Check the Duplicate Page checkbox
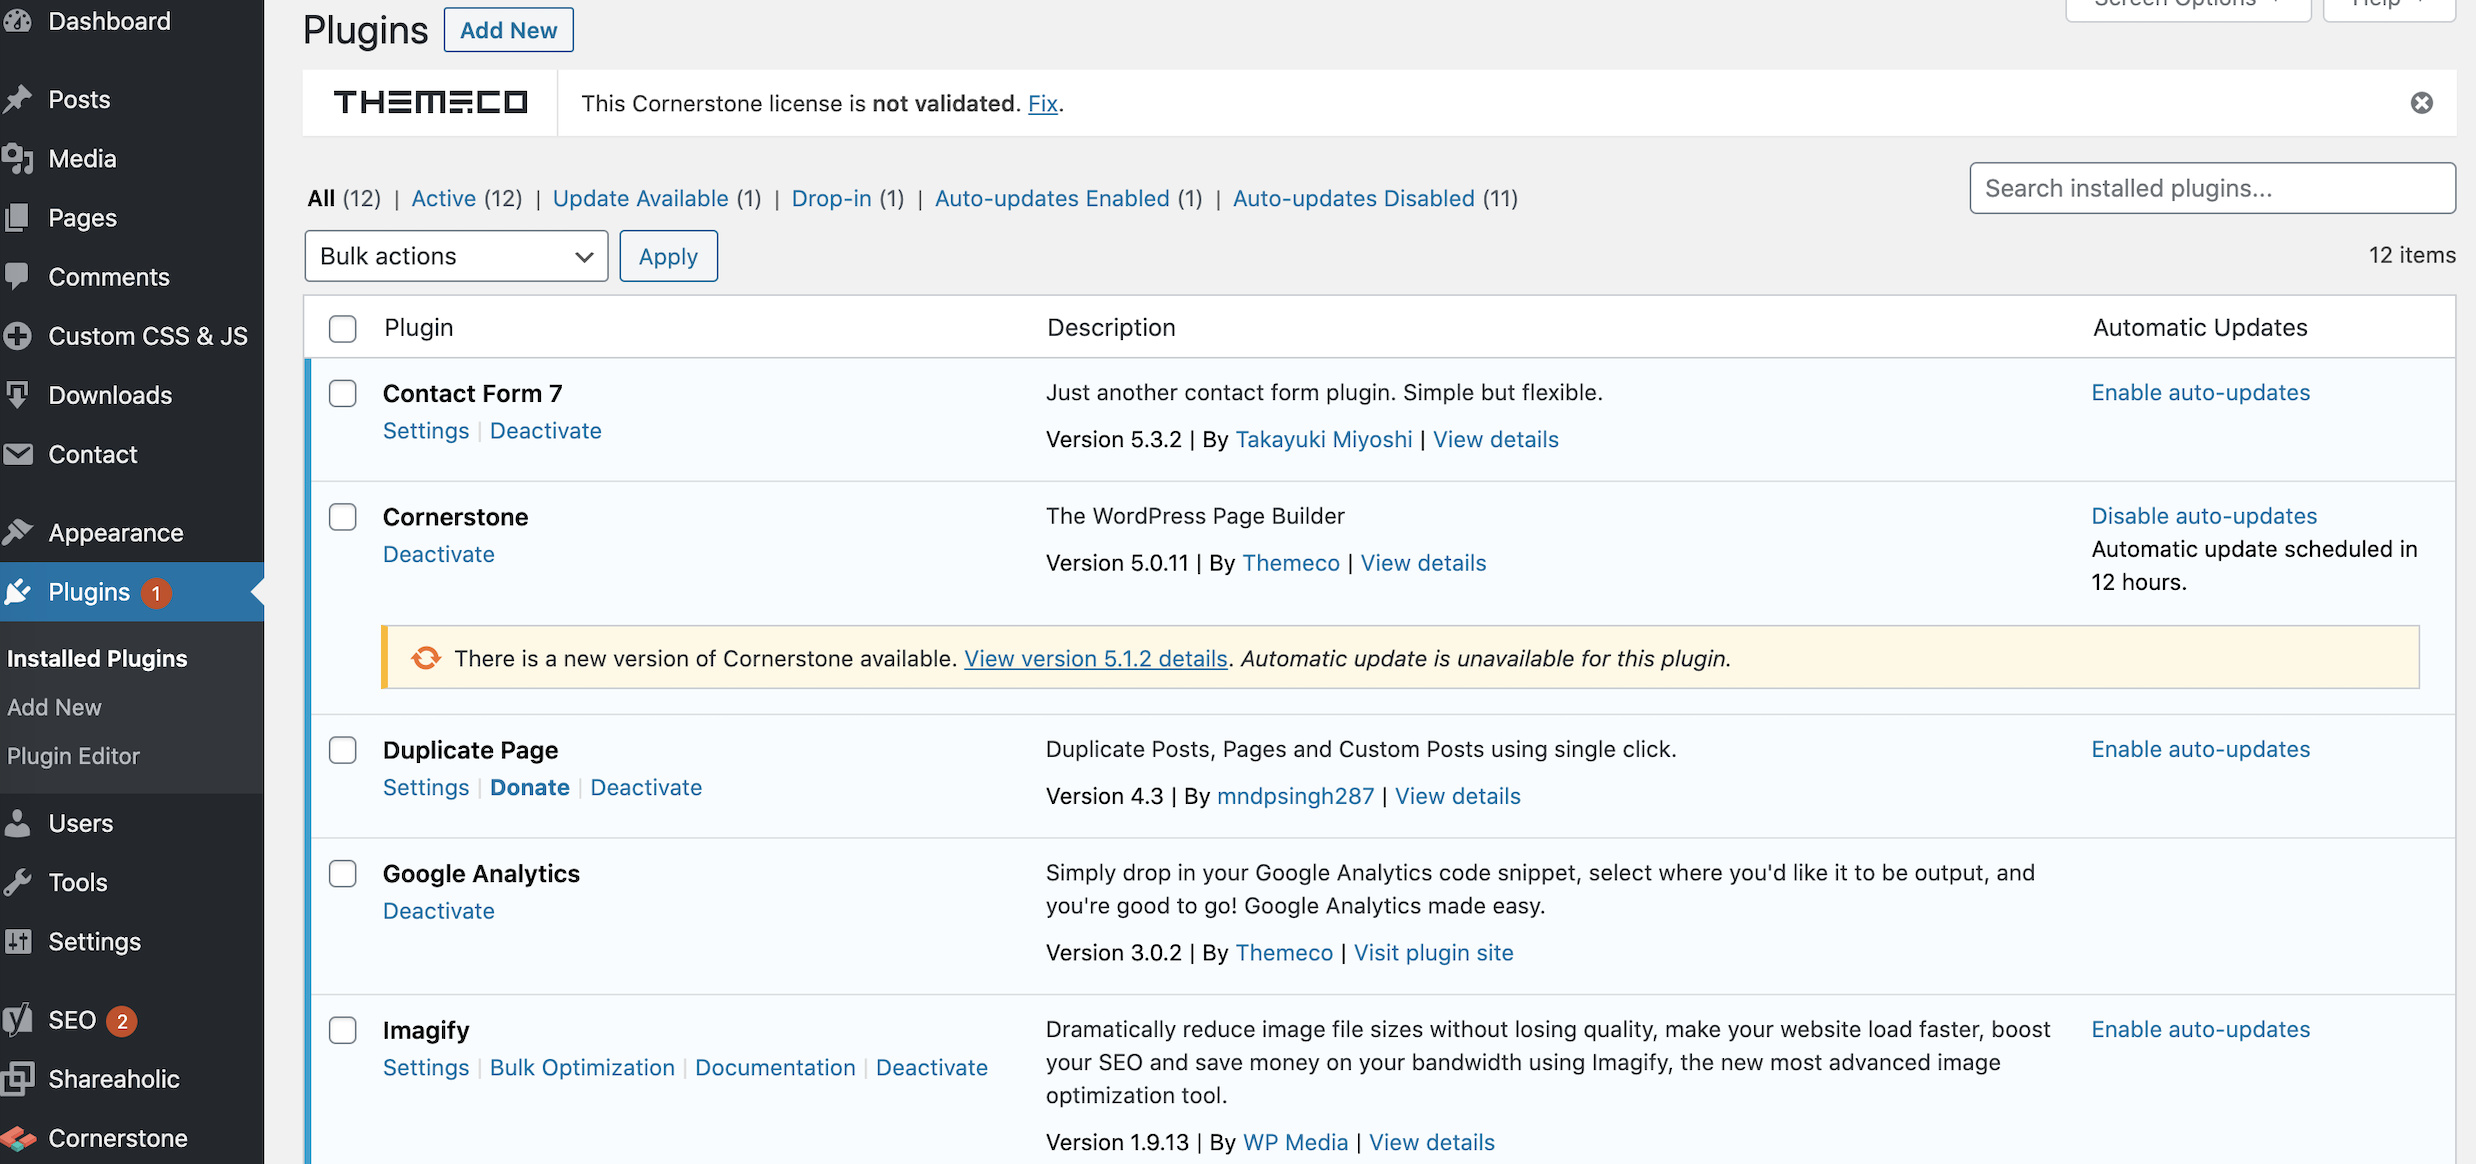This screenshot has width=2476, height=1164. tap(343, 750)
